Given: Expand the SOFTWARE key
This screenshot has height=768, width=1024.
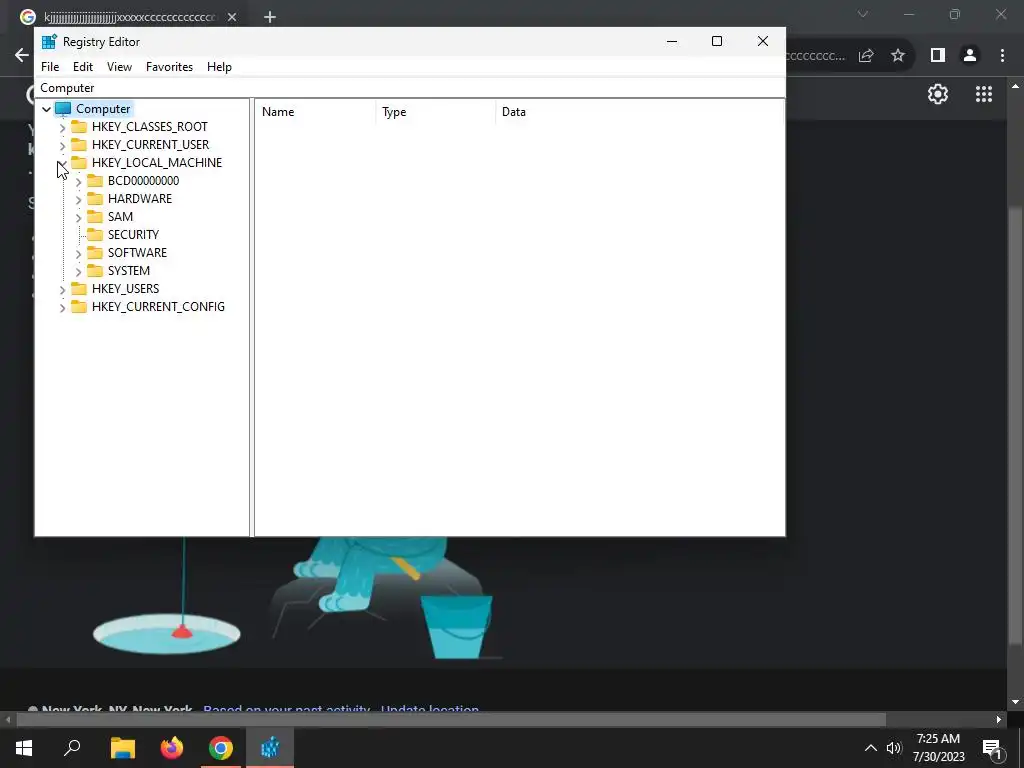Looking at the screenshot, I should 78,253.
